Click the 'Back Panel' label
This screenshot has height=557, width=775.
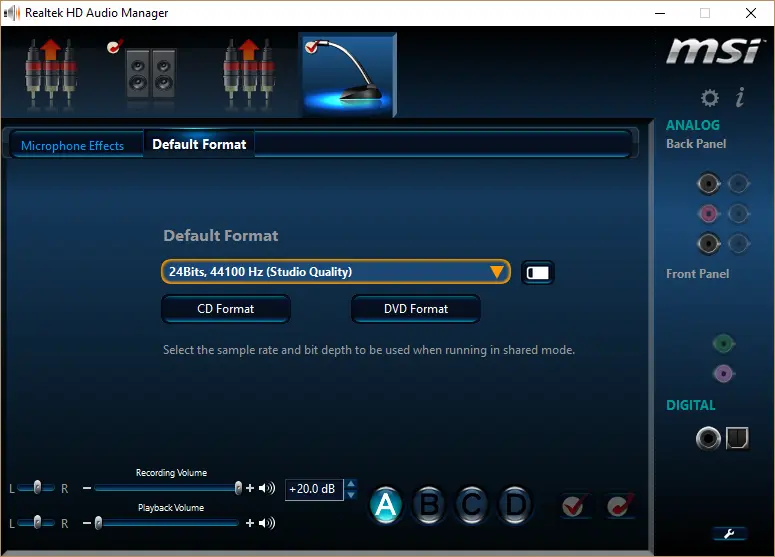[x=696, y=144]
